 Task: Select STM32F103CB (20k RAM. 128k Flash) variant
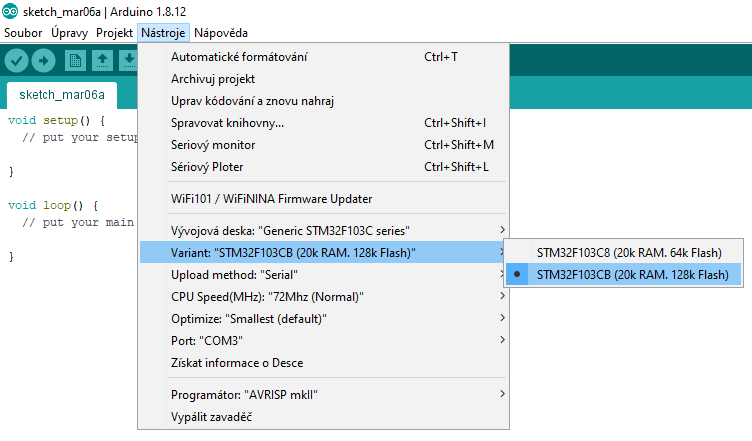click(x=623, y=275)
